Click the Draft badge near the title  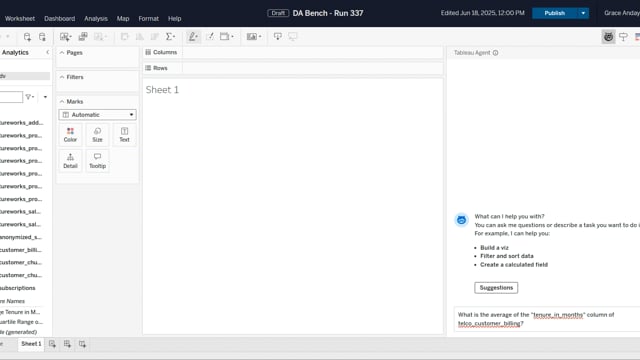tap(278, 13)
